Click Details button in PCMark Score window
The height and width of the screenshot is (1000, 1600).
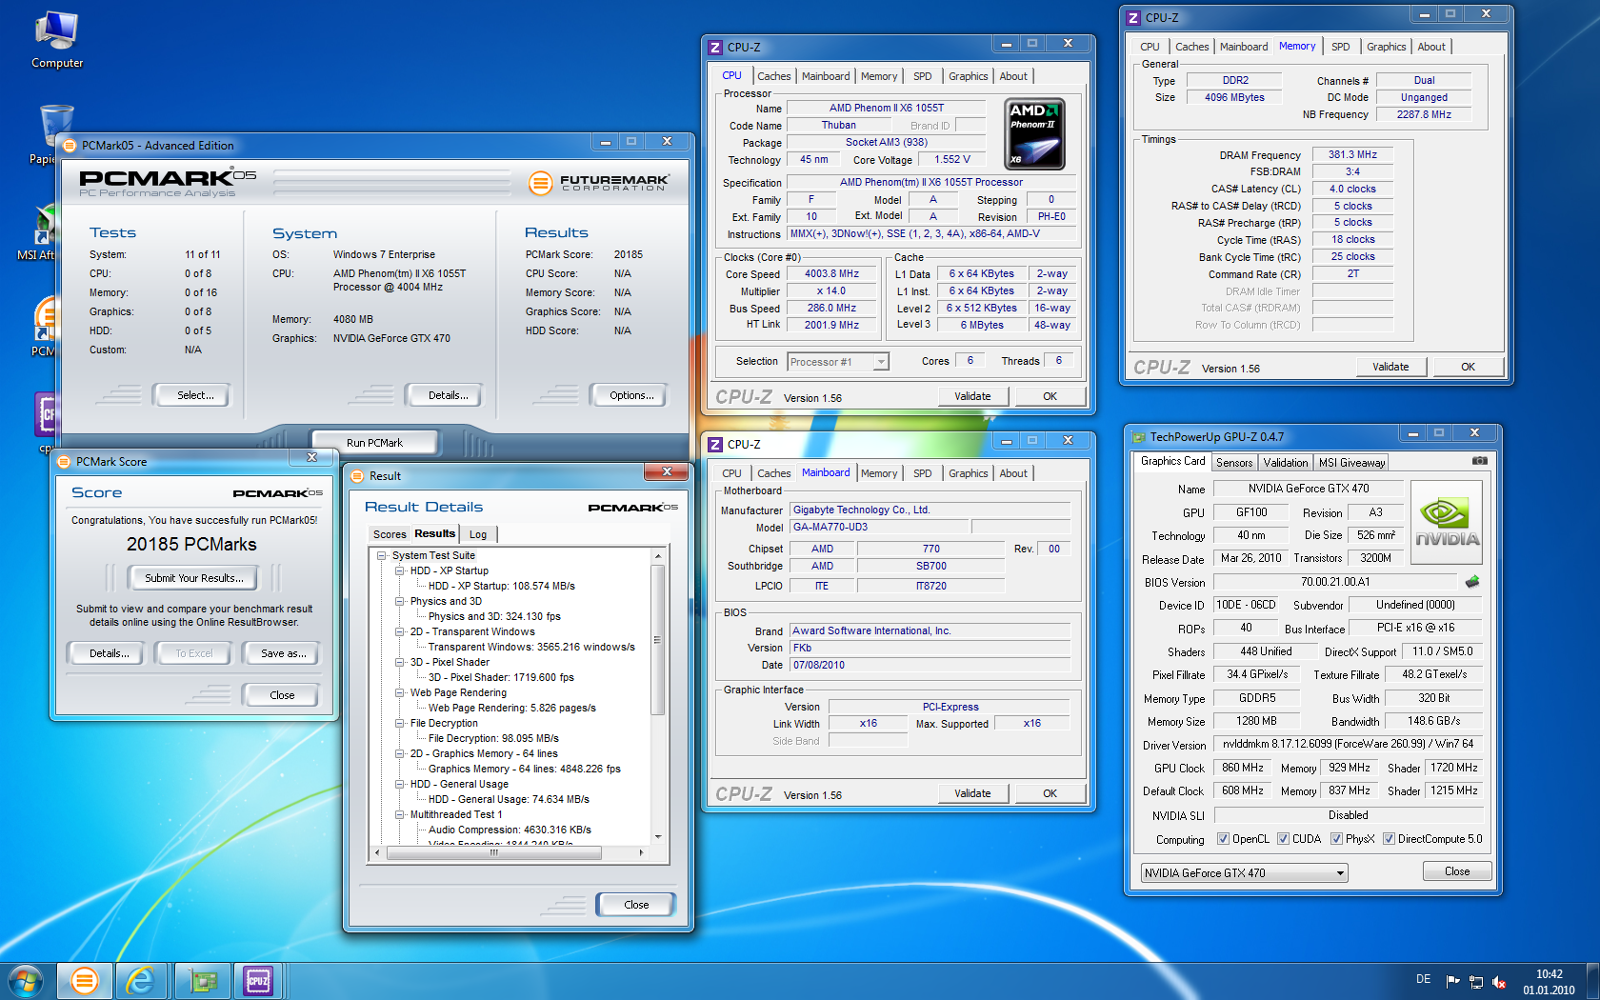(108, 654)
